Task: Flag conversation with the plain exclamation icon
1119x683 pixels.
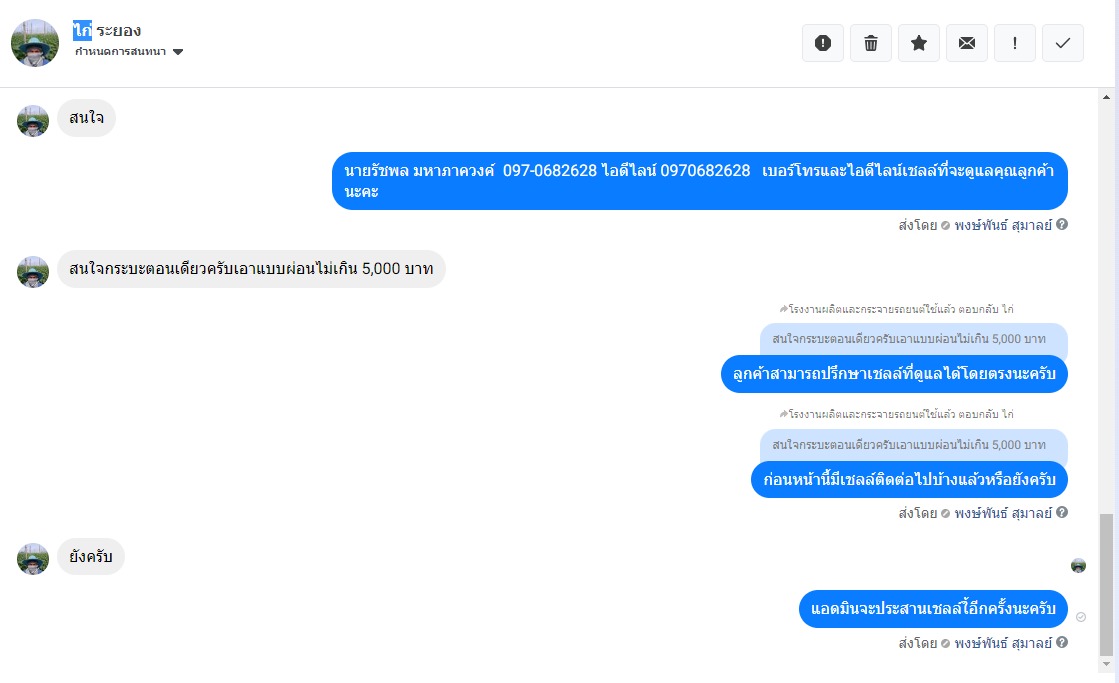Action: click(x=1015, y=44)
